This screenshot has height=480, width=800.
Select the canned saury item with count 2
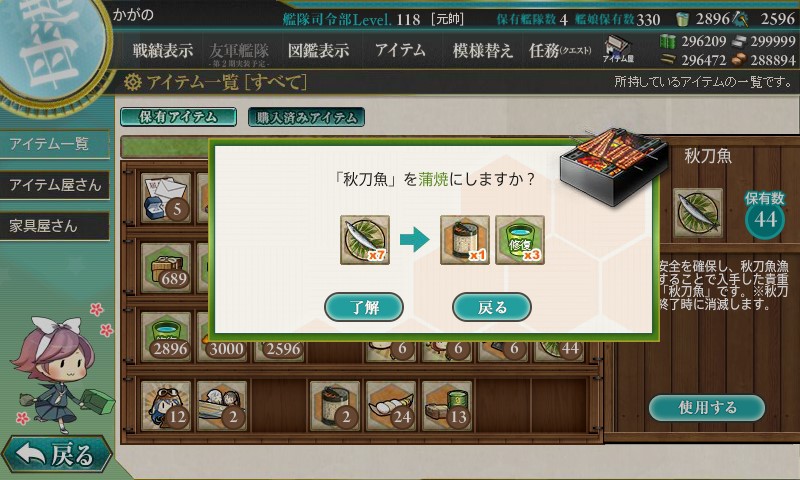(335, 406)
